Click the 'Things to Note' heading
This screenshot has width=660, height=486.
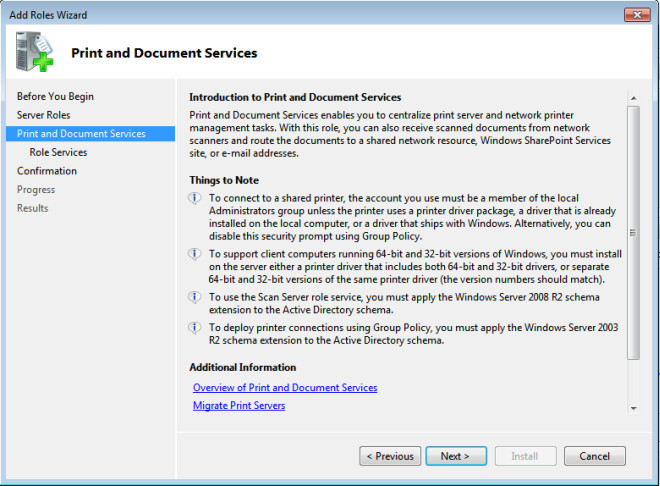pos(224,180)
